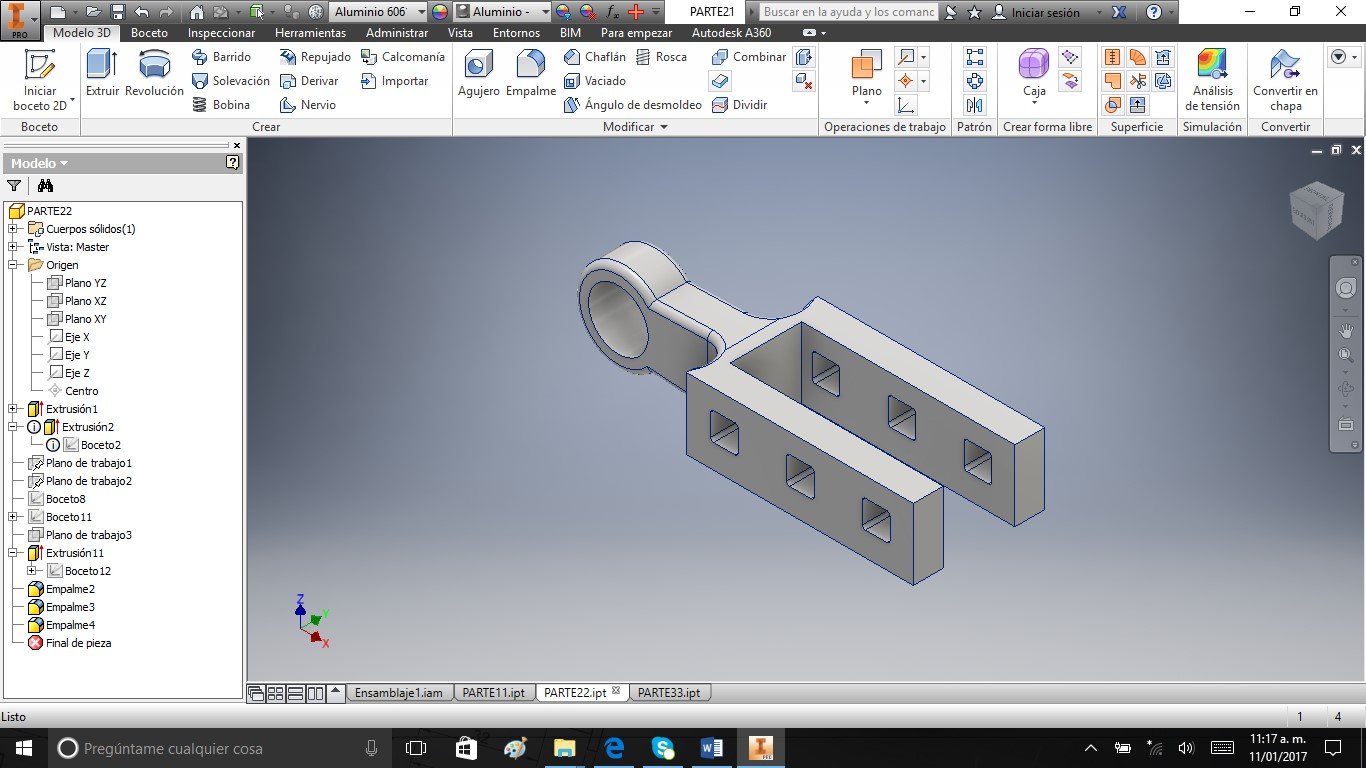Click the help search field
This screenshot has height=768, width=1366.
point(848,12)
